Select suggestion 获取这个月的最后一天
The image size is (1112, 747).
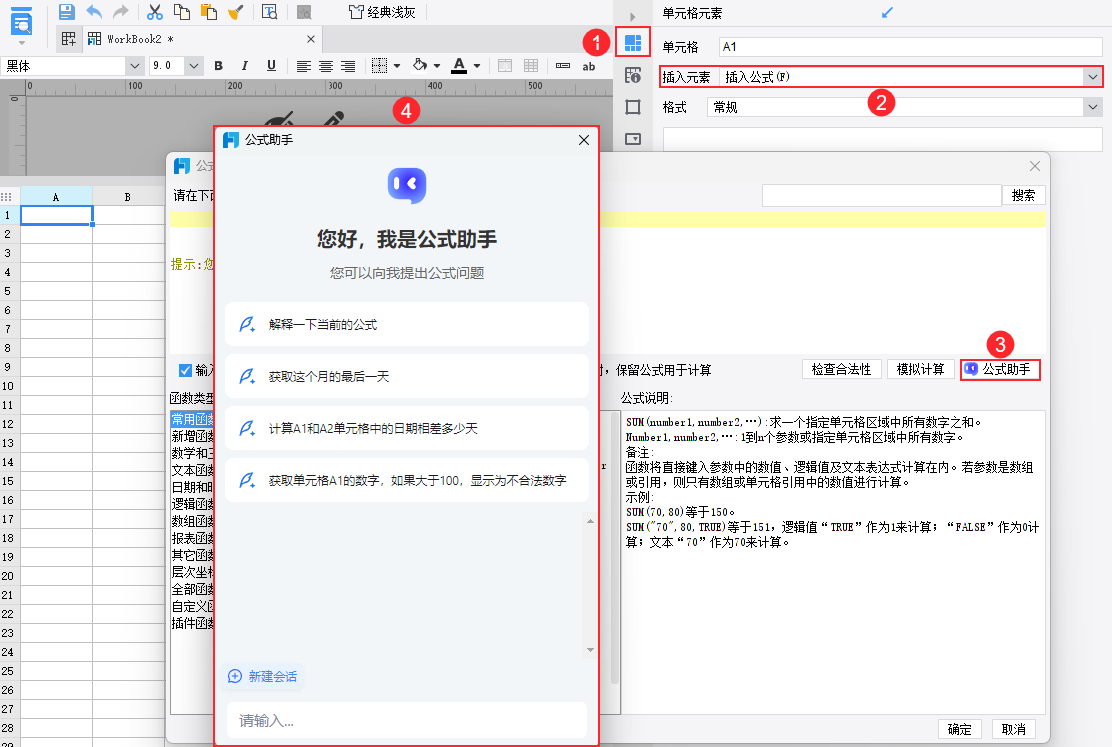(x=407, y=377)
